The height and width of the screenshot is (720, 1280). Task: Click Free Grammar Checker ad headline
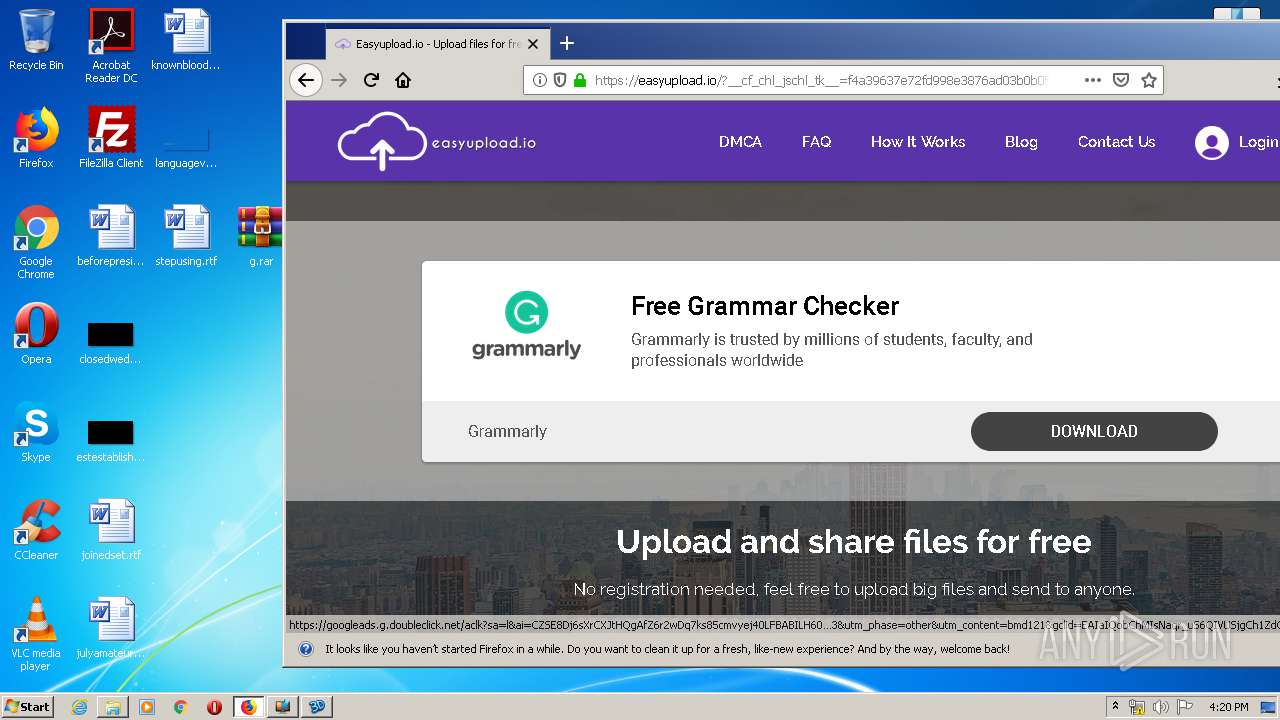pos(765,306)
